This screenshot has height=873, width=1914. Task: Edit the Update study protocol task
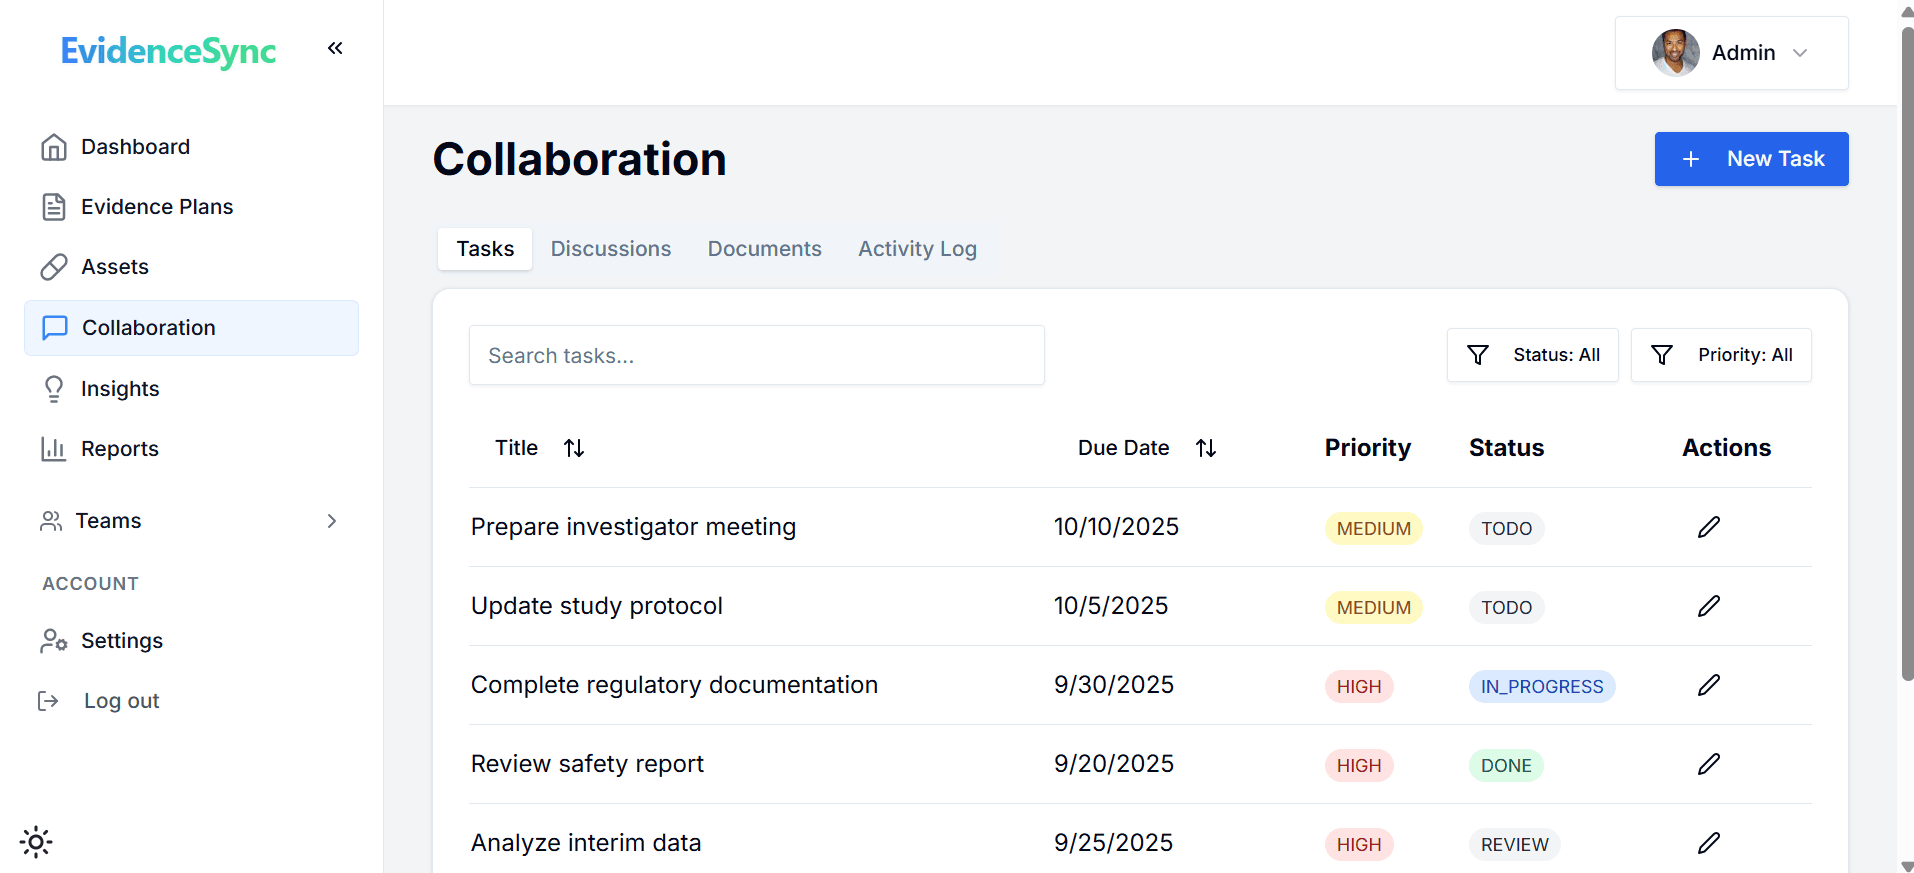1708,606
